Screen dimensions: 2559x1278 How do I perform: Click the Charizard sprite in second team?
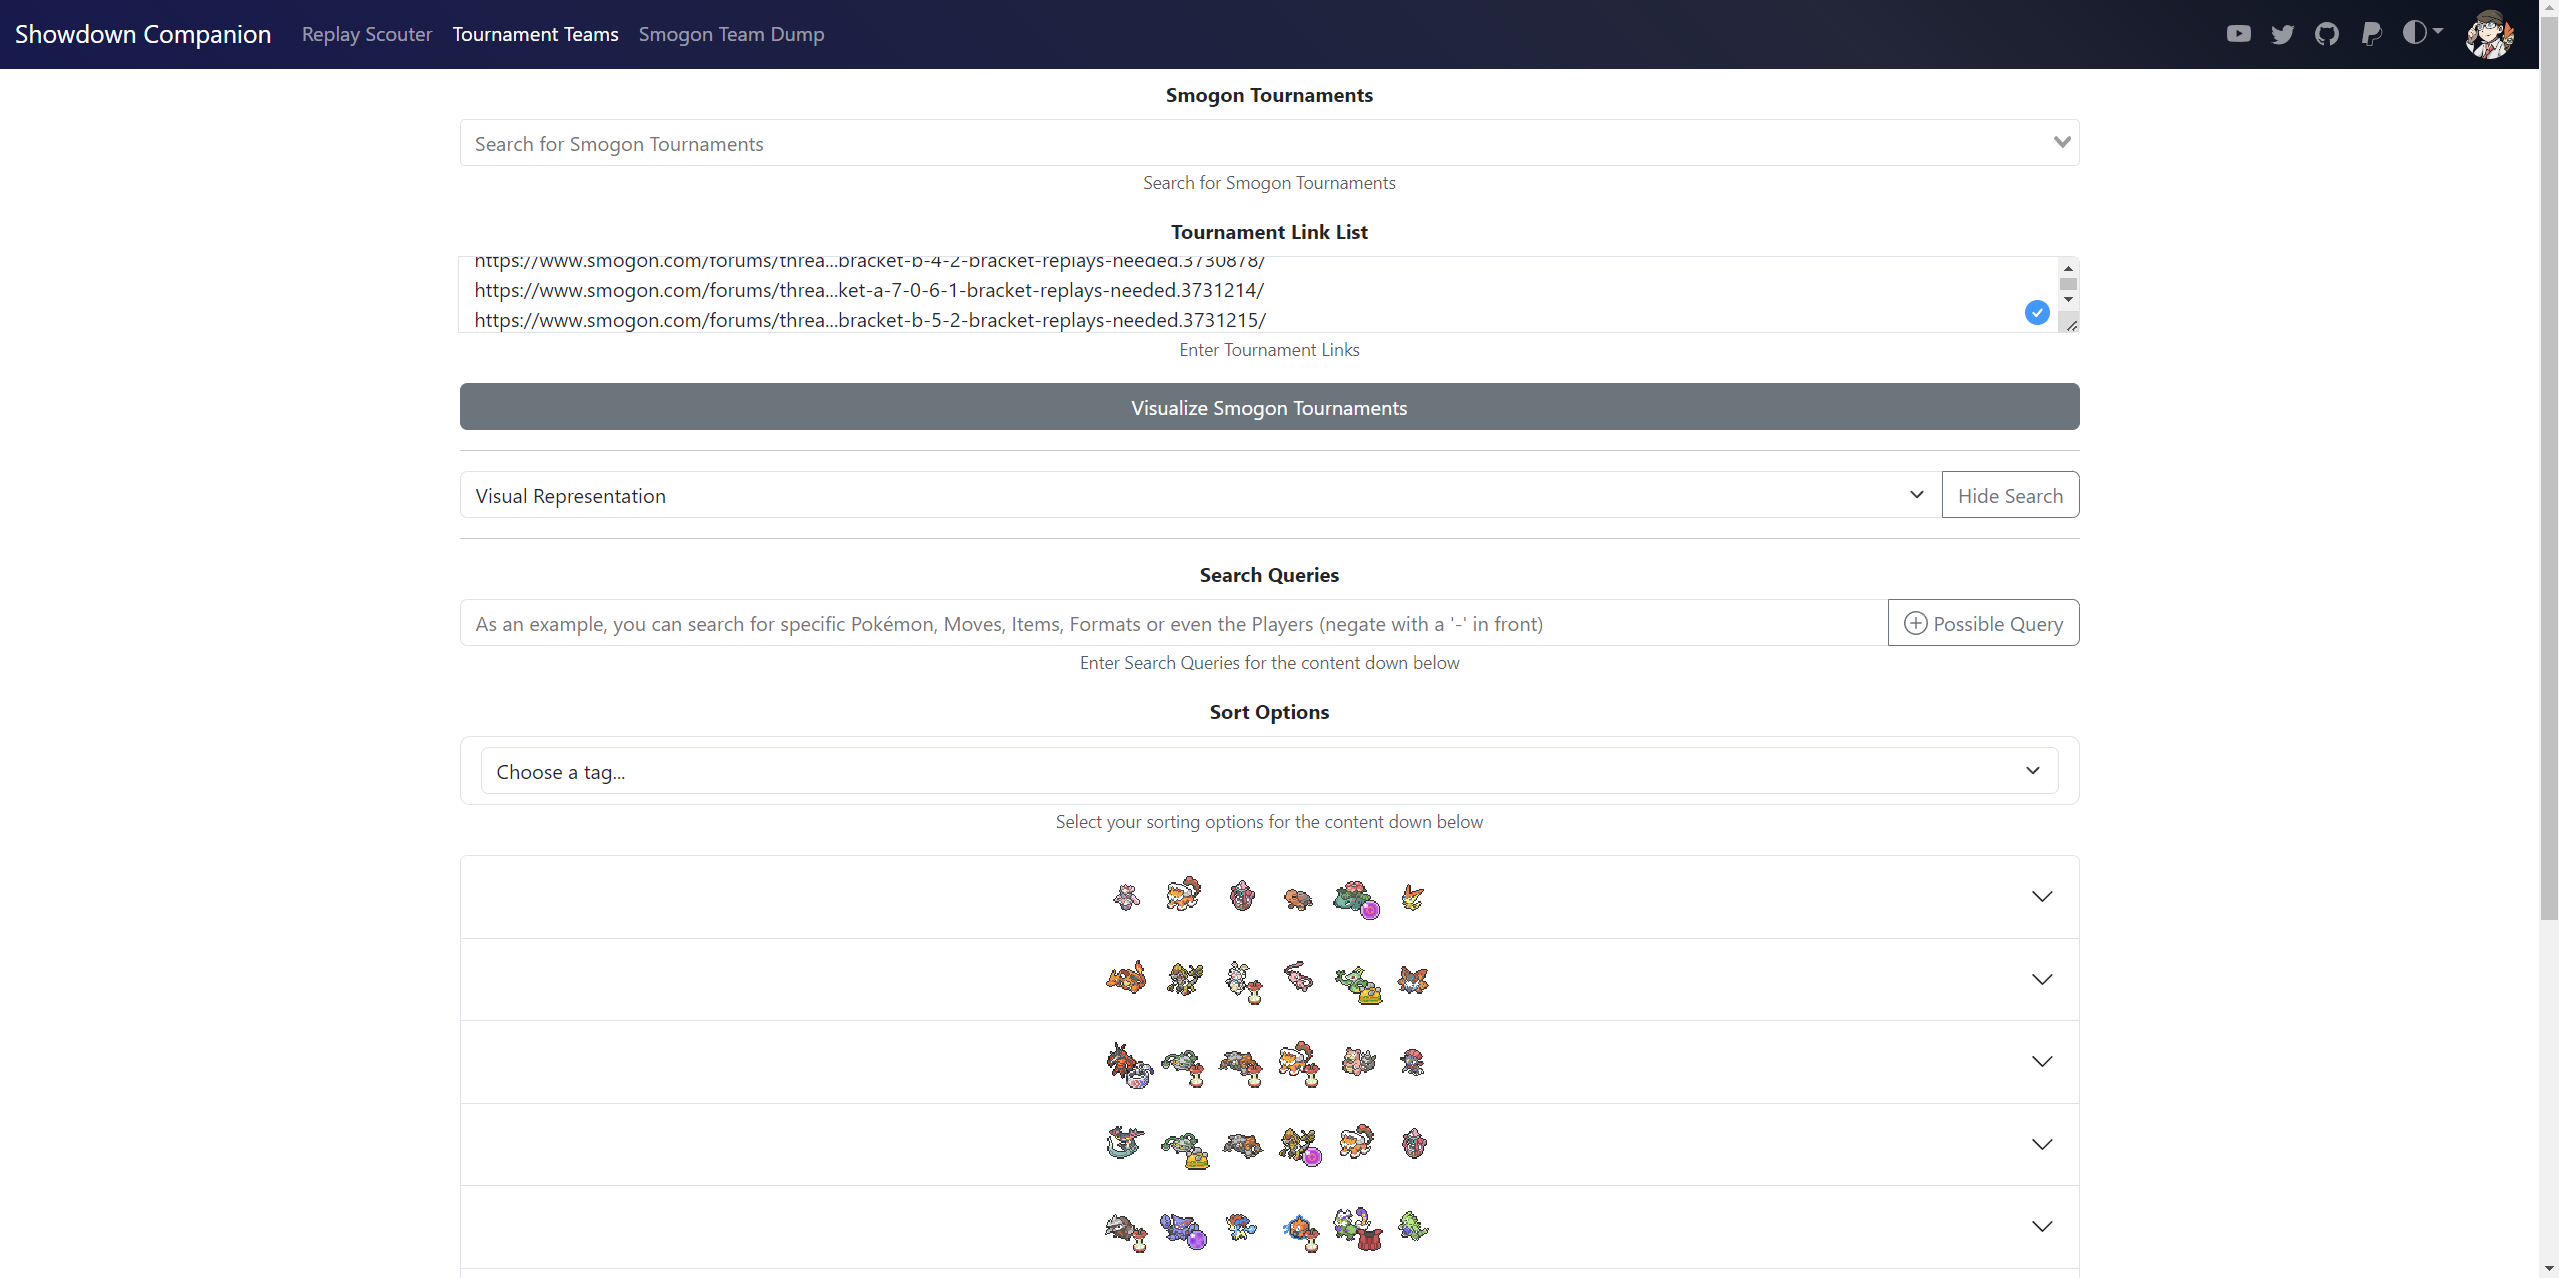click(x=1126, y=978)
